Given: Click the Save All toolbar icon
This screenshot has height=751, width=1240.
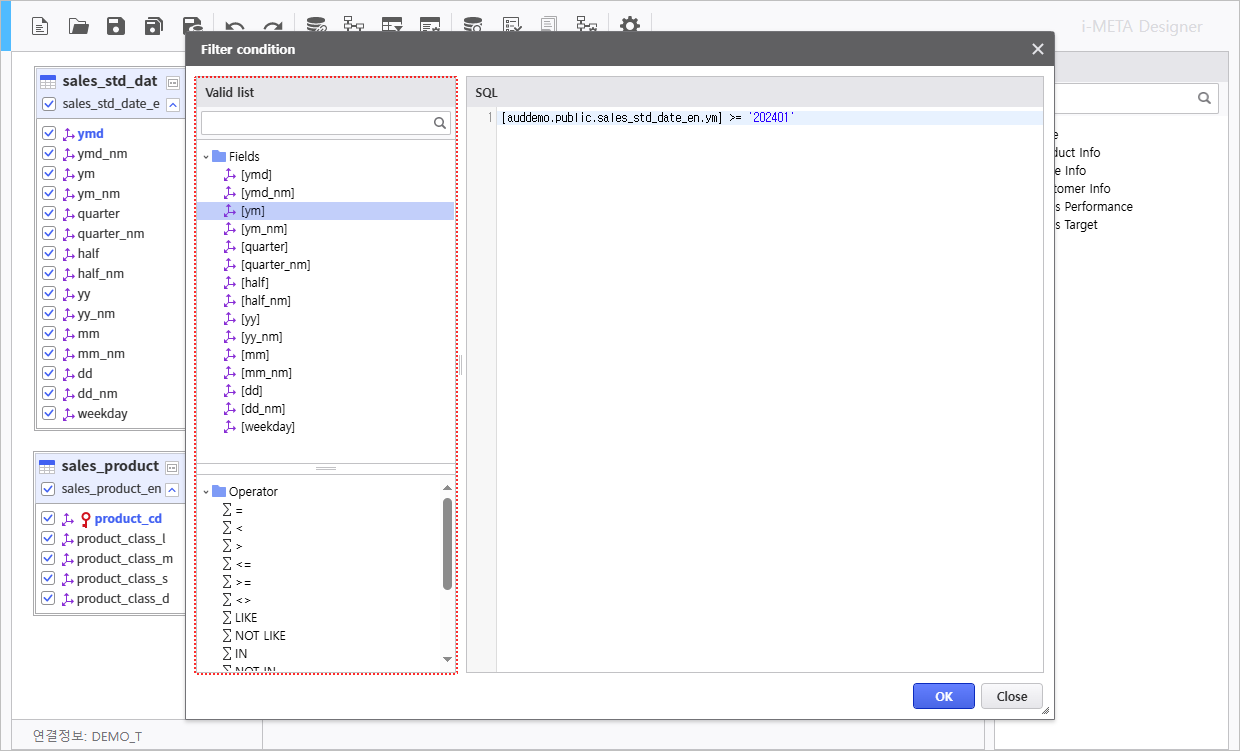Looking at the screenshot, I should coord(153,26).
